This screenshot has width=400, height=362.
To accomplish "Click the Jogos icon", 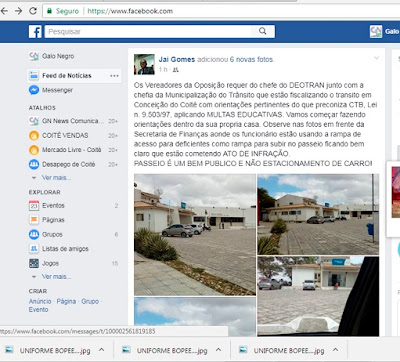I will click(x=34, y=263).
